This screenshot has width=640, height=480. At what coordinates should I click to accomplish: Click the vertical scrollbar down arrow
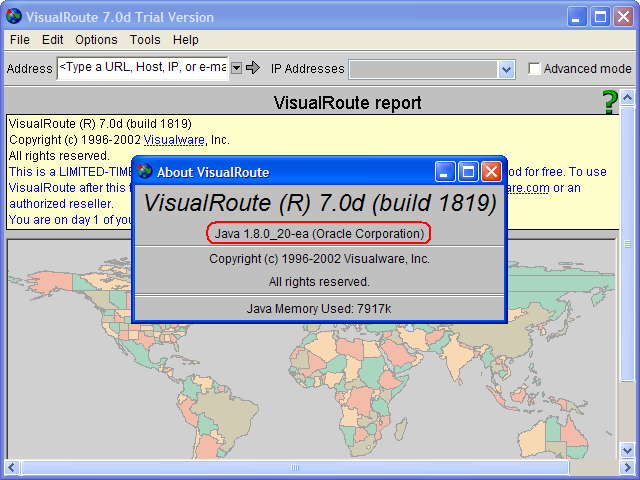pyautogui.click(x=627, y=450)
